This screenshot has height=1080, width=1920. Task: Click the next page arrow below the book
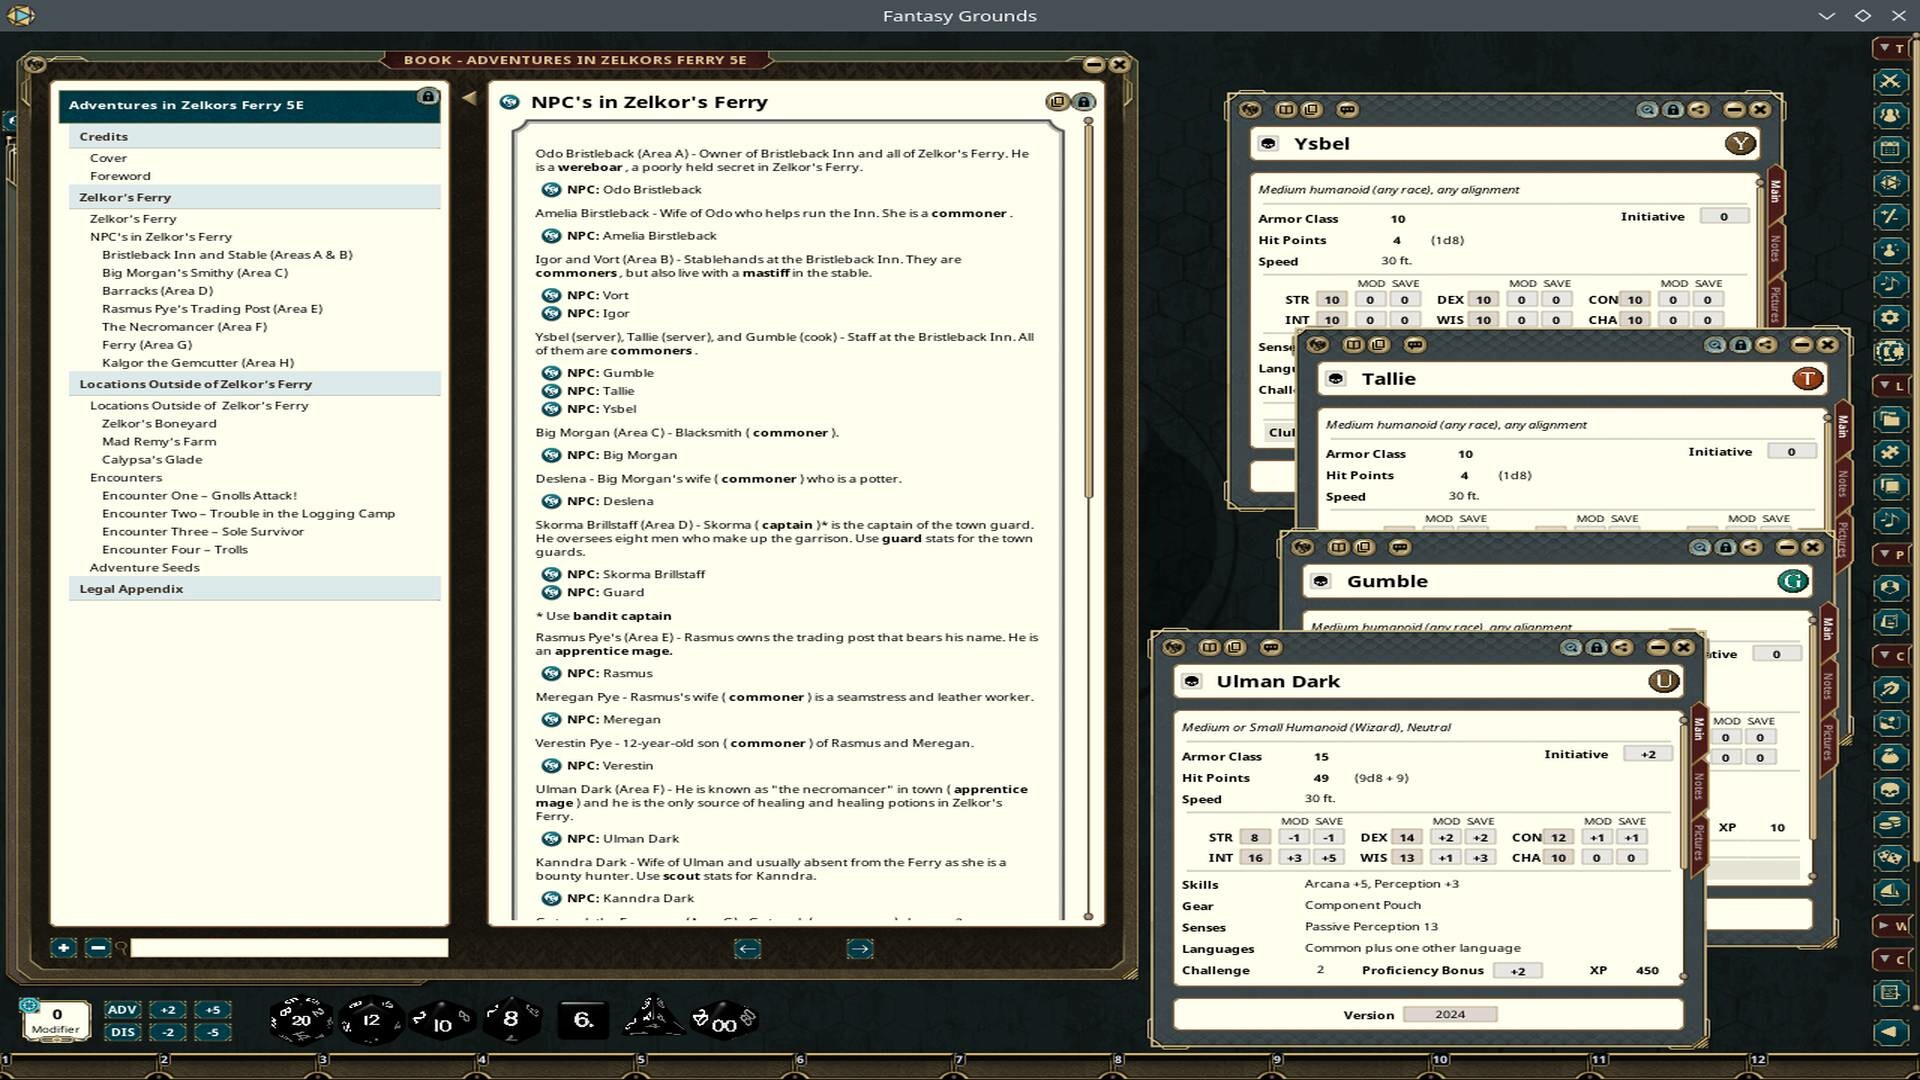858,948
